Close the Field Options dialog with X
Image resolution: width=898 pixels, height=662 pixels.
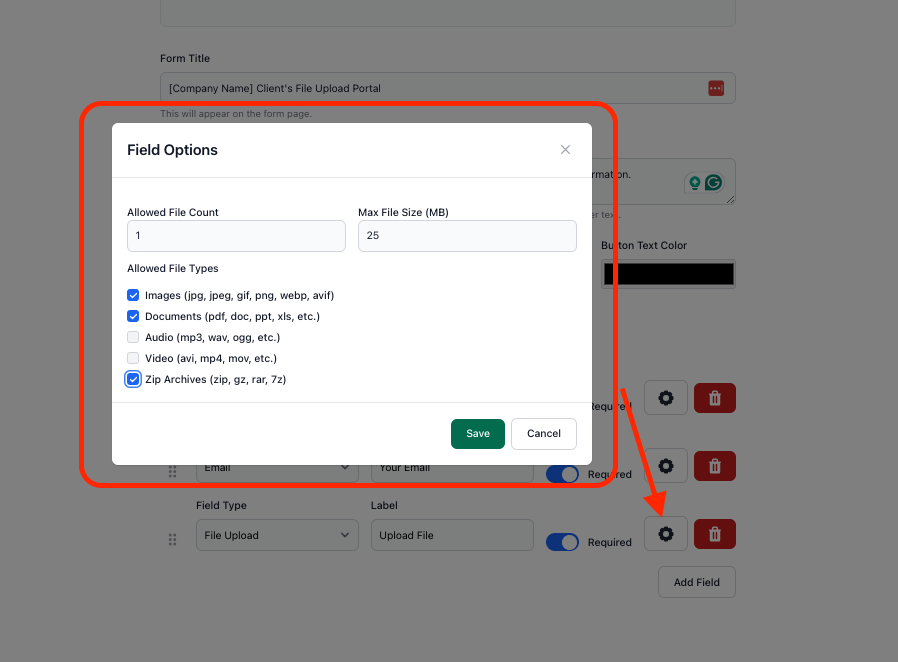(x=565, y=150)
